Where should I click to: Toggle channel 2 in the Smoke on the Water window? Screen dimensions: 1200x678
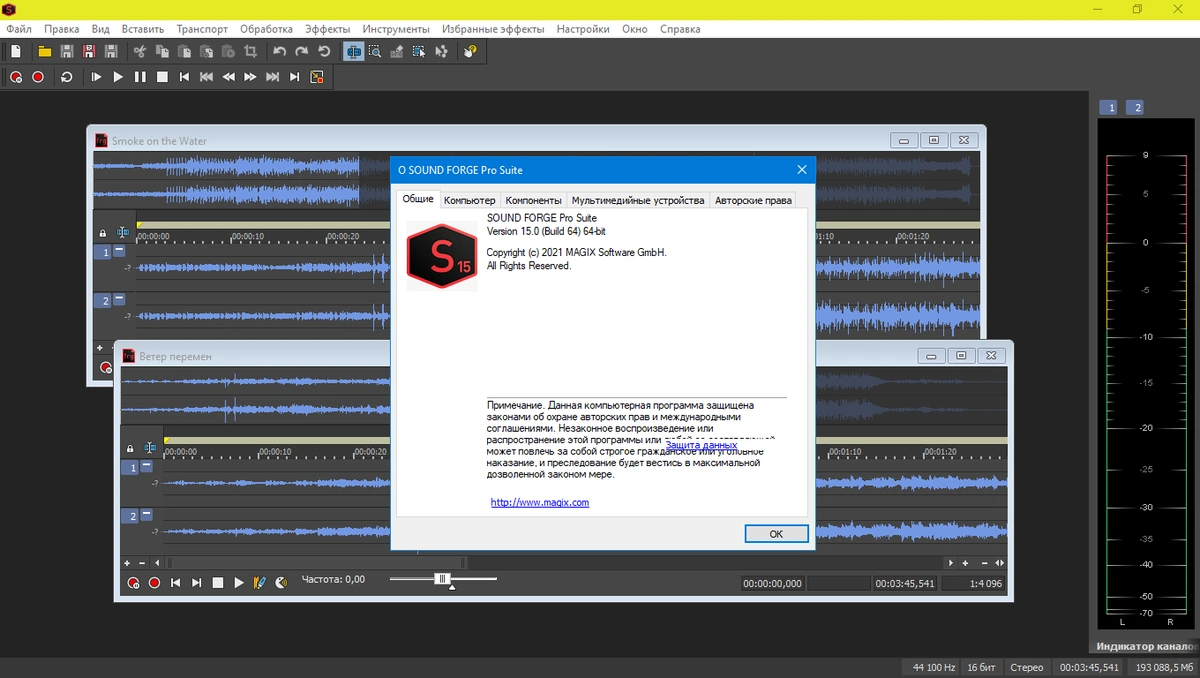coord(102,301)
